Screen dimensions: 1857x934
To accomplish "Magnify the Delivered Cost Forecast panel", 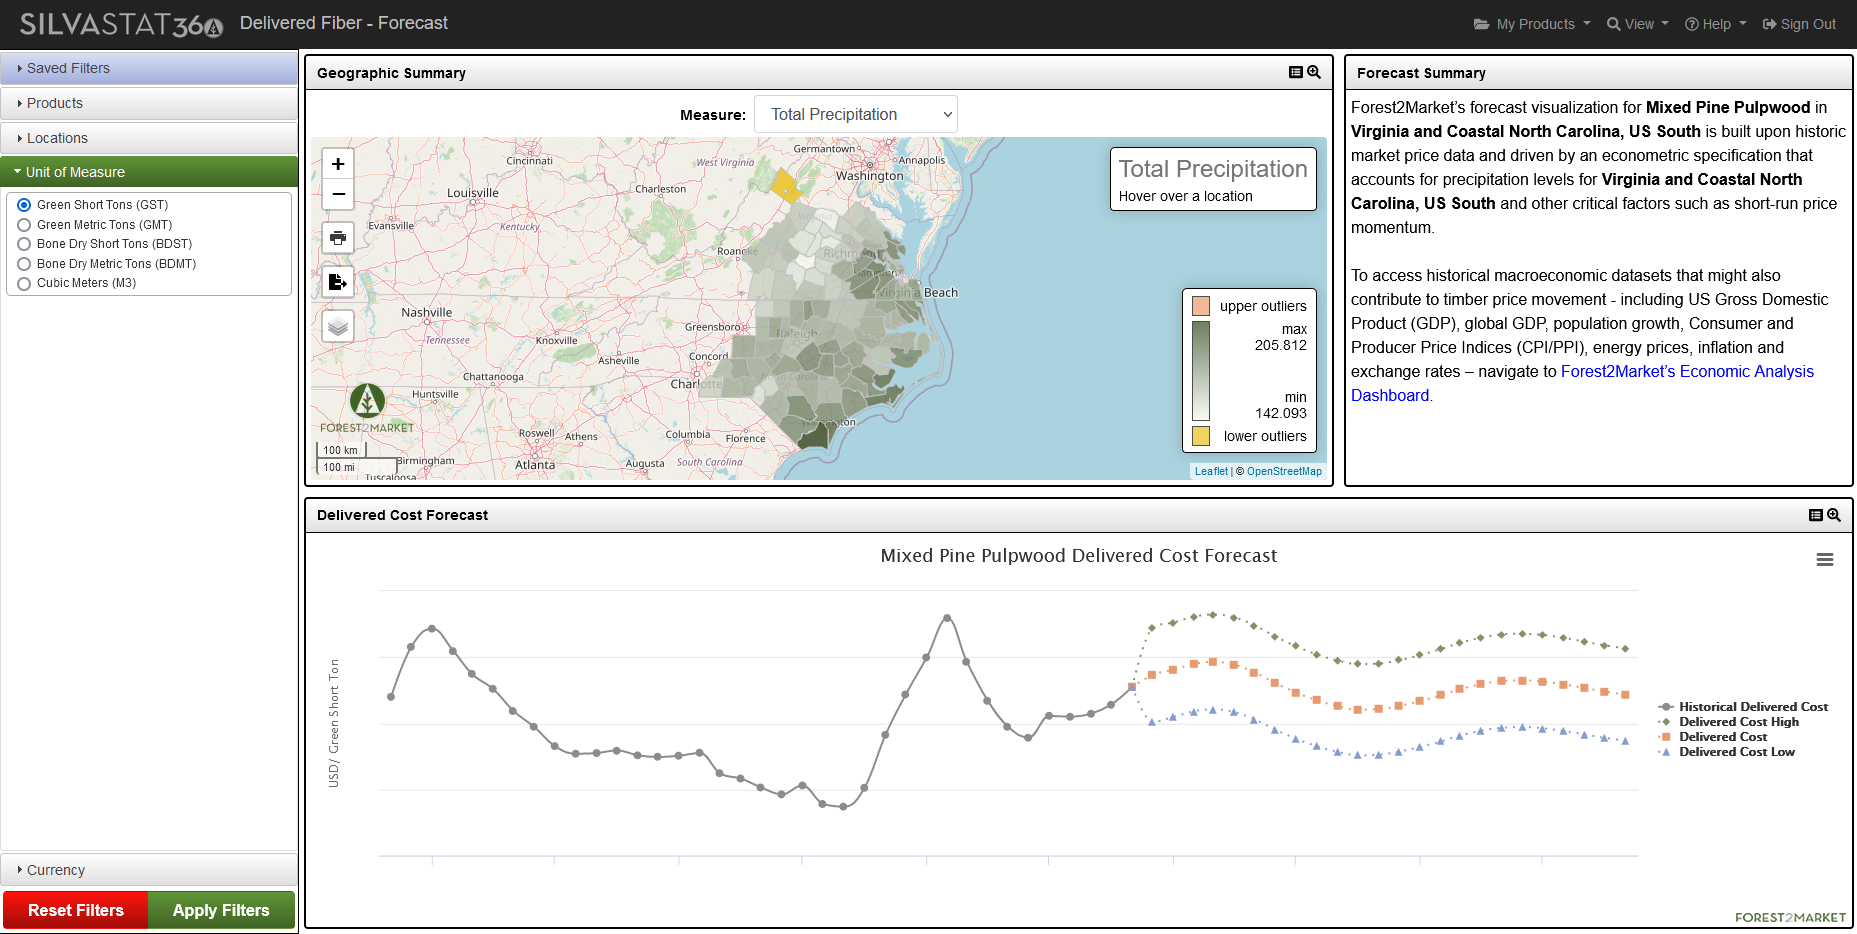I will 1834,515.
